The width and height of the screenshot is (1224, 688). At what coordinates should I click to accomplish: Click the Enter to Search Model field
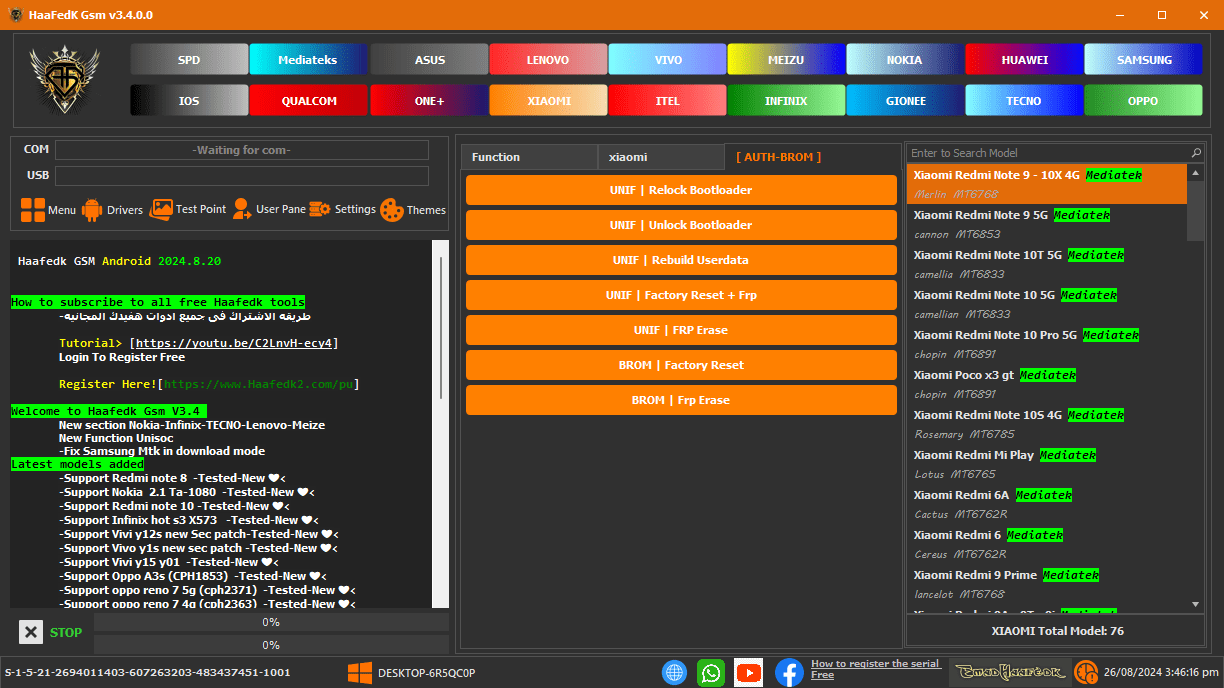1048,153
